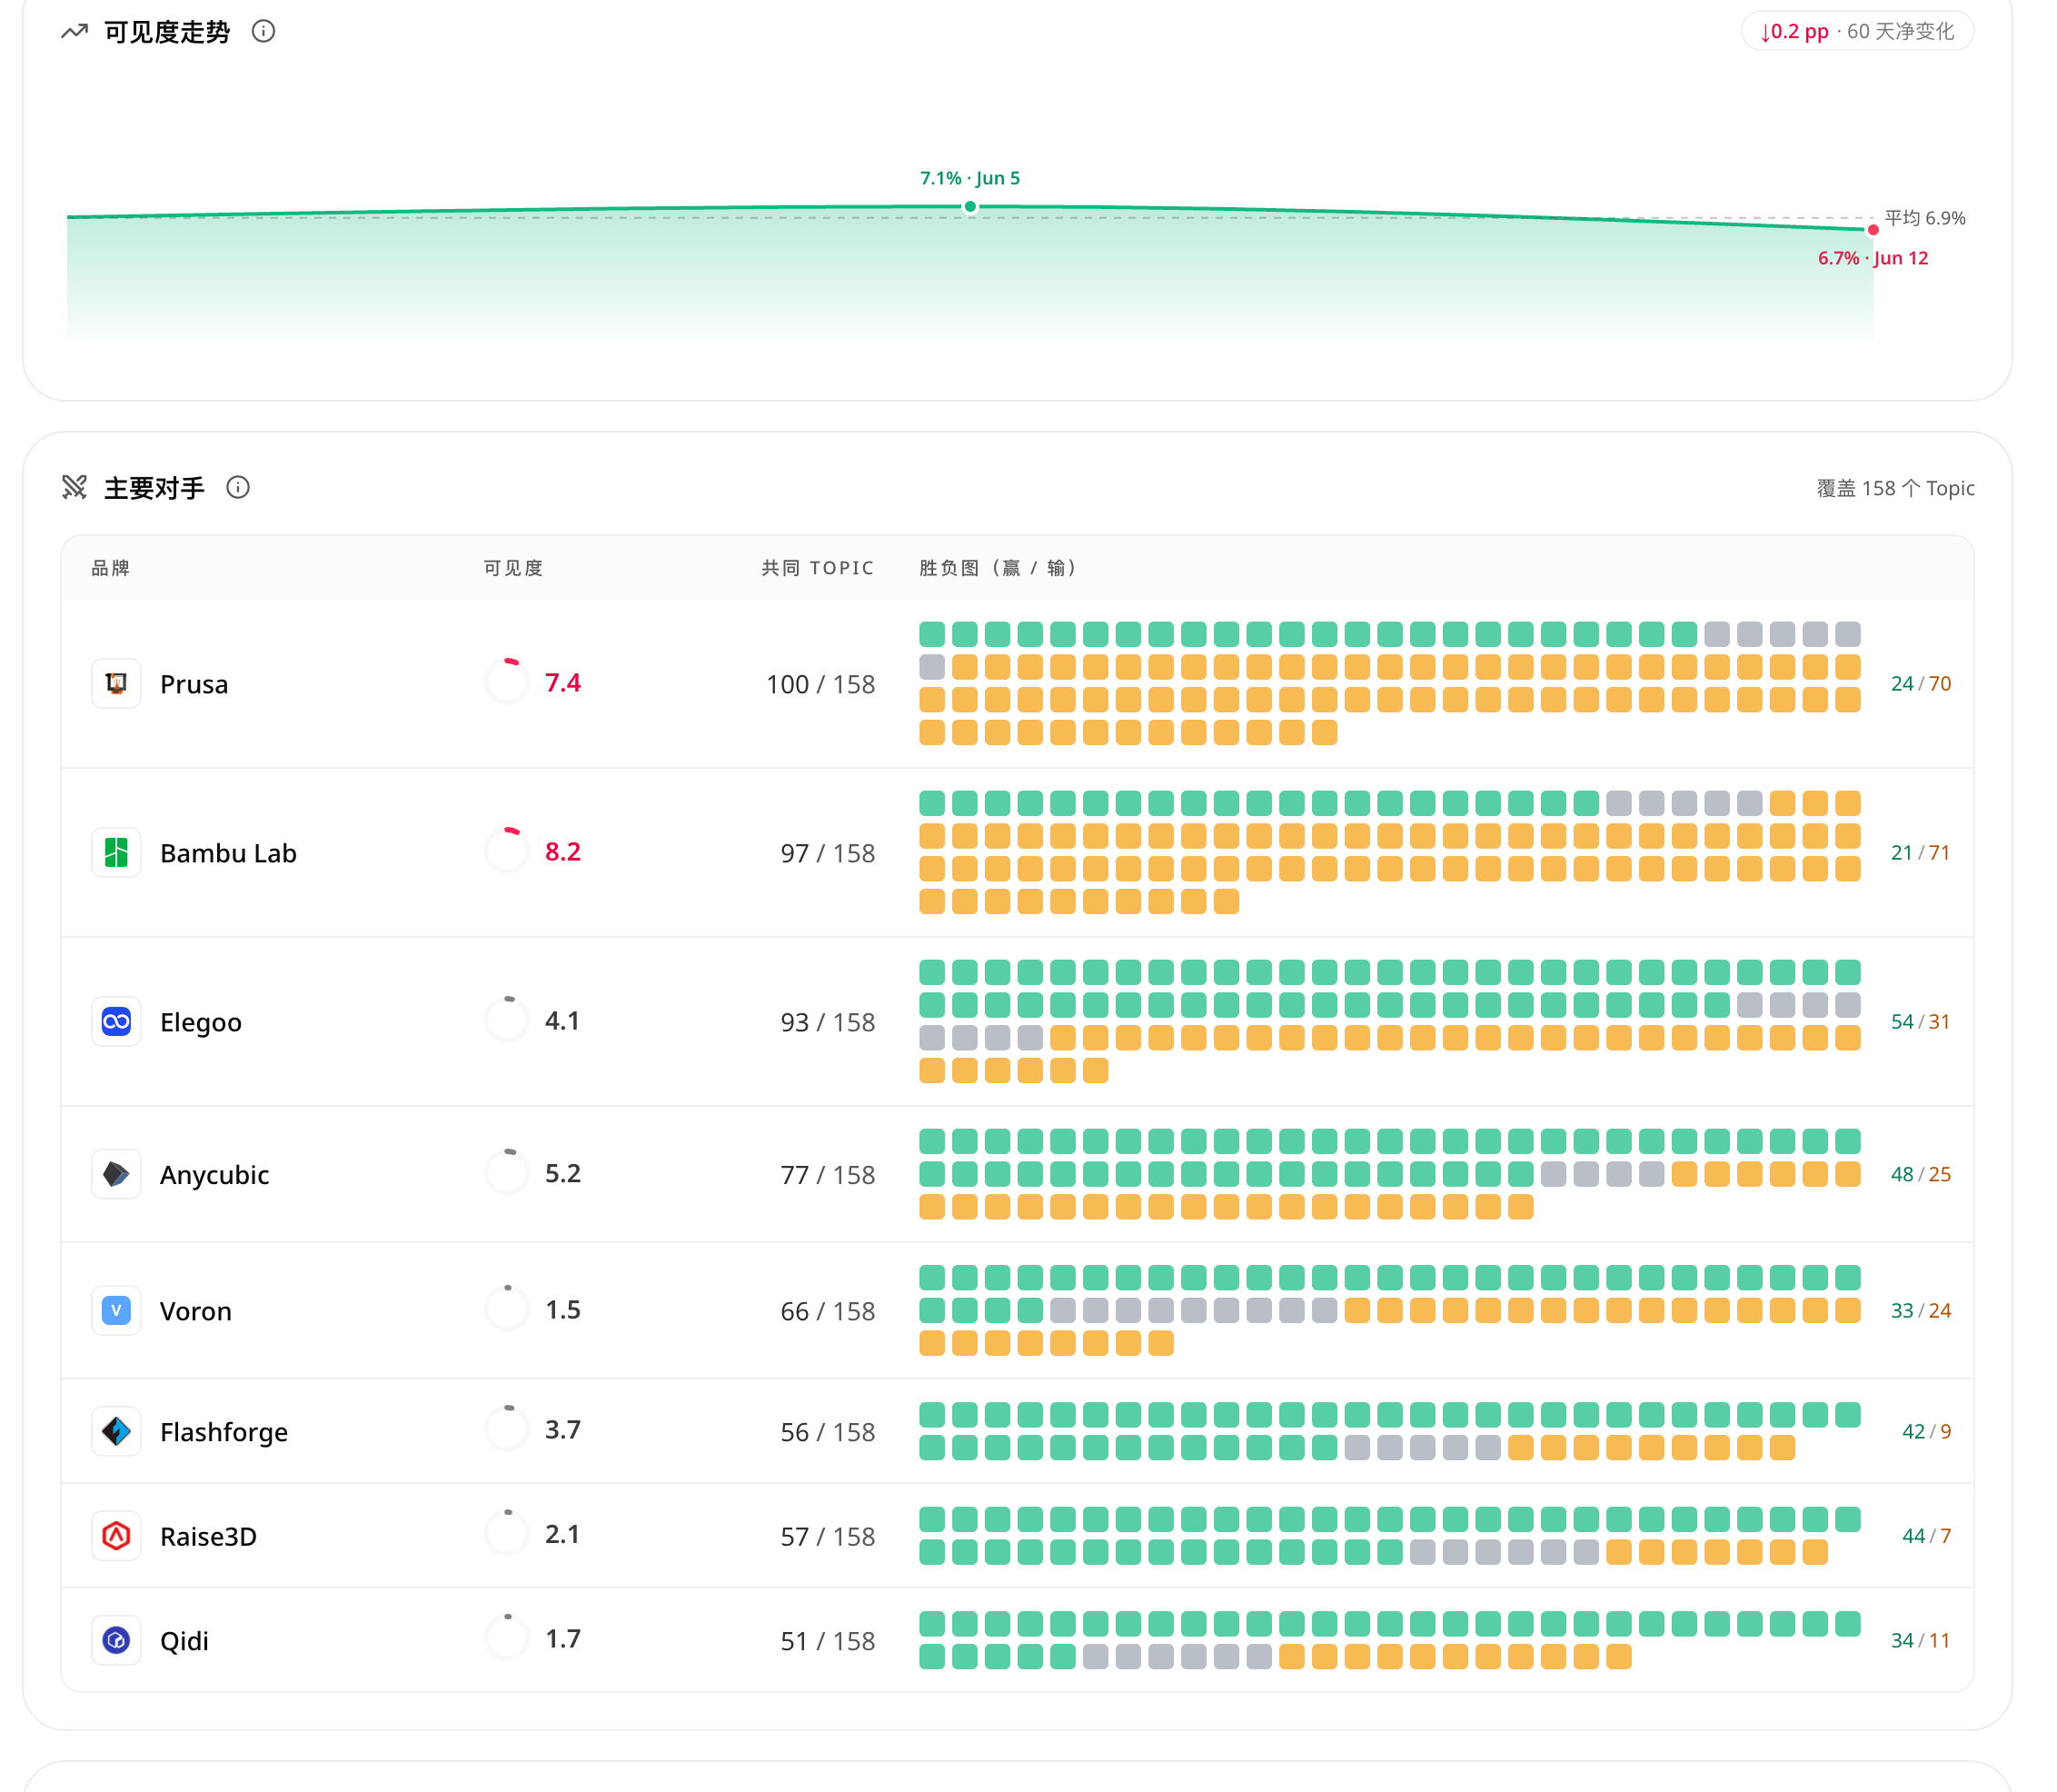Click Voron's visibility value 1.5

coord(563,1309)
